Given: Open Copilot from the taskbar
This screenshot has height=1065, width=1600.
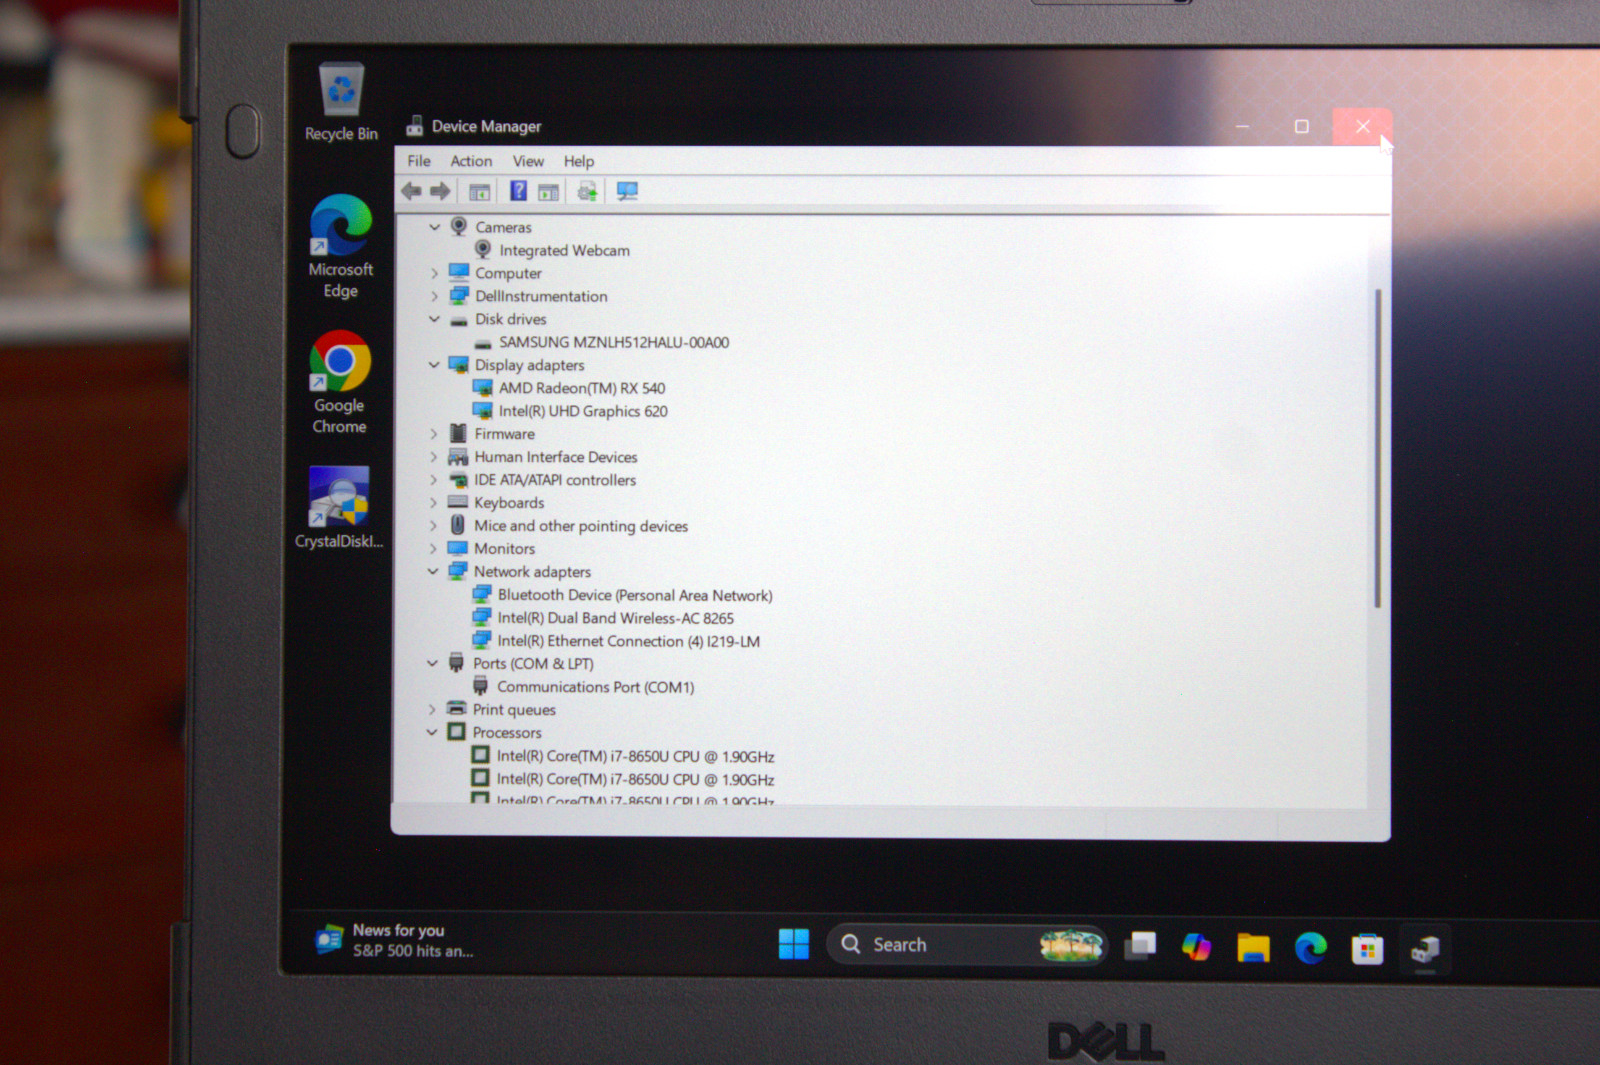Looking at the screenshot, I should (1196, 946).
